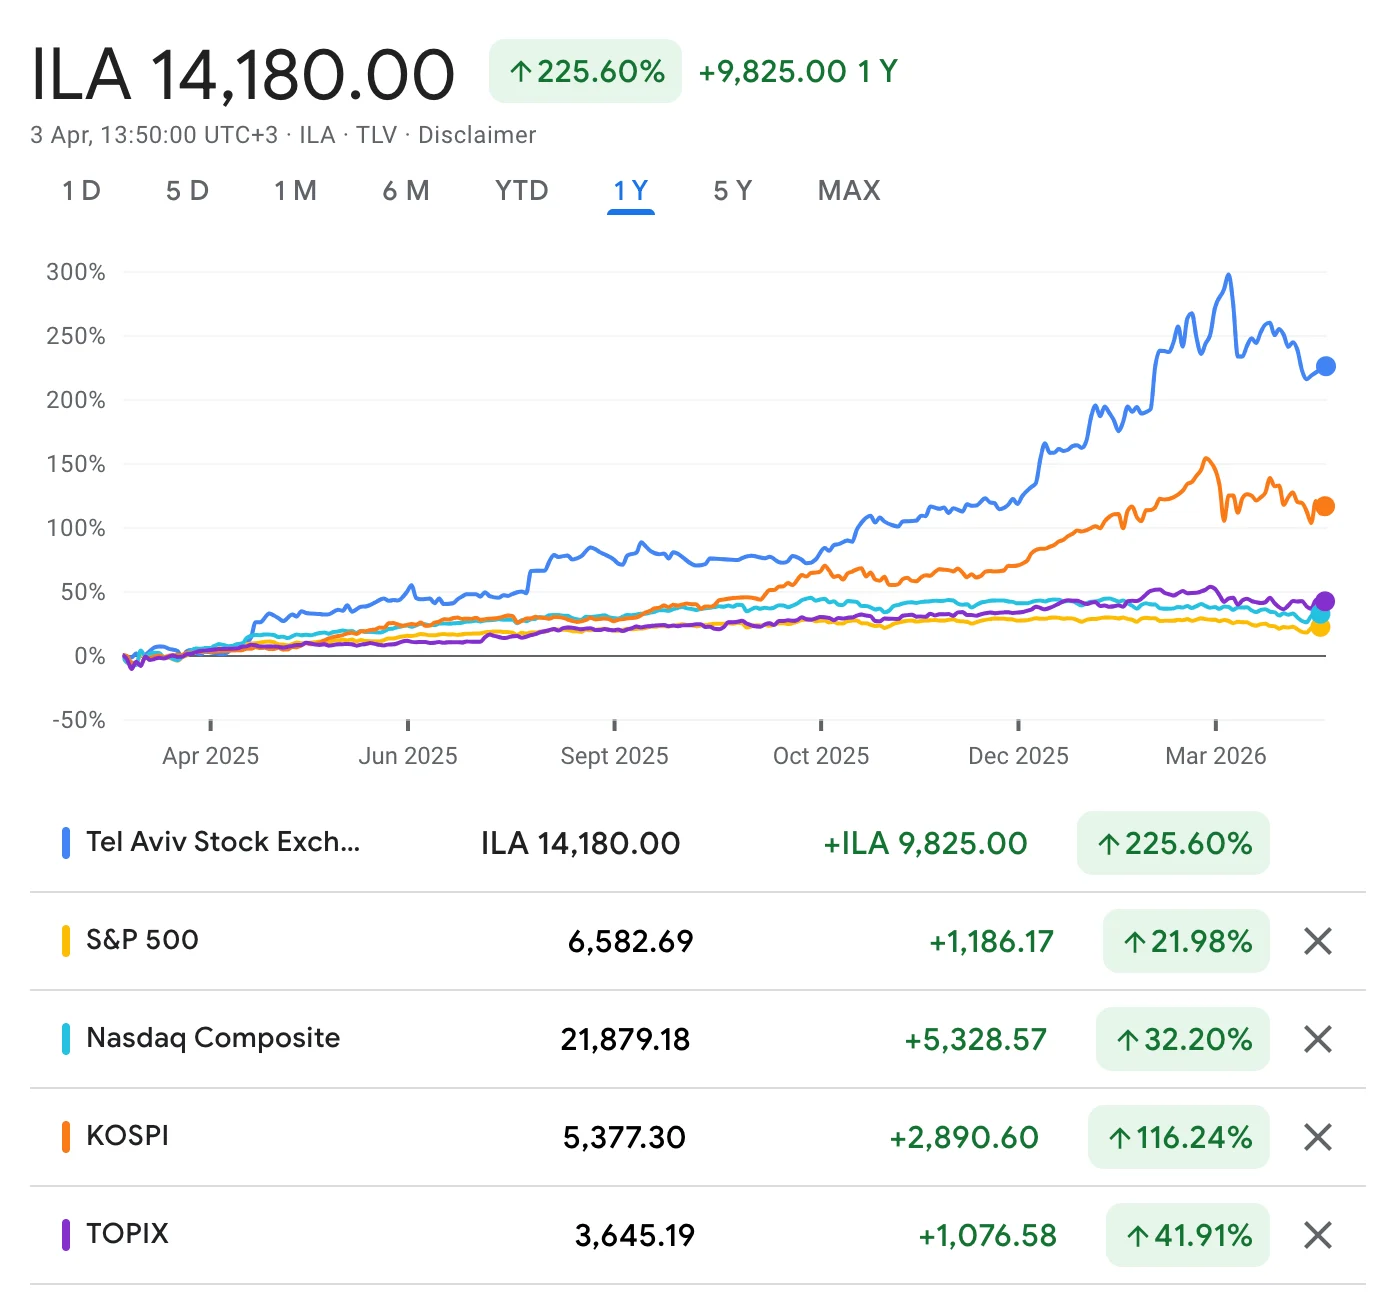Click the green 225.60% badge at top
Viewport: 1394px width, 1294px height.
585,71
